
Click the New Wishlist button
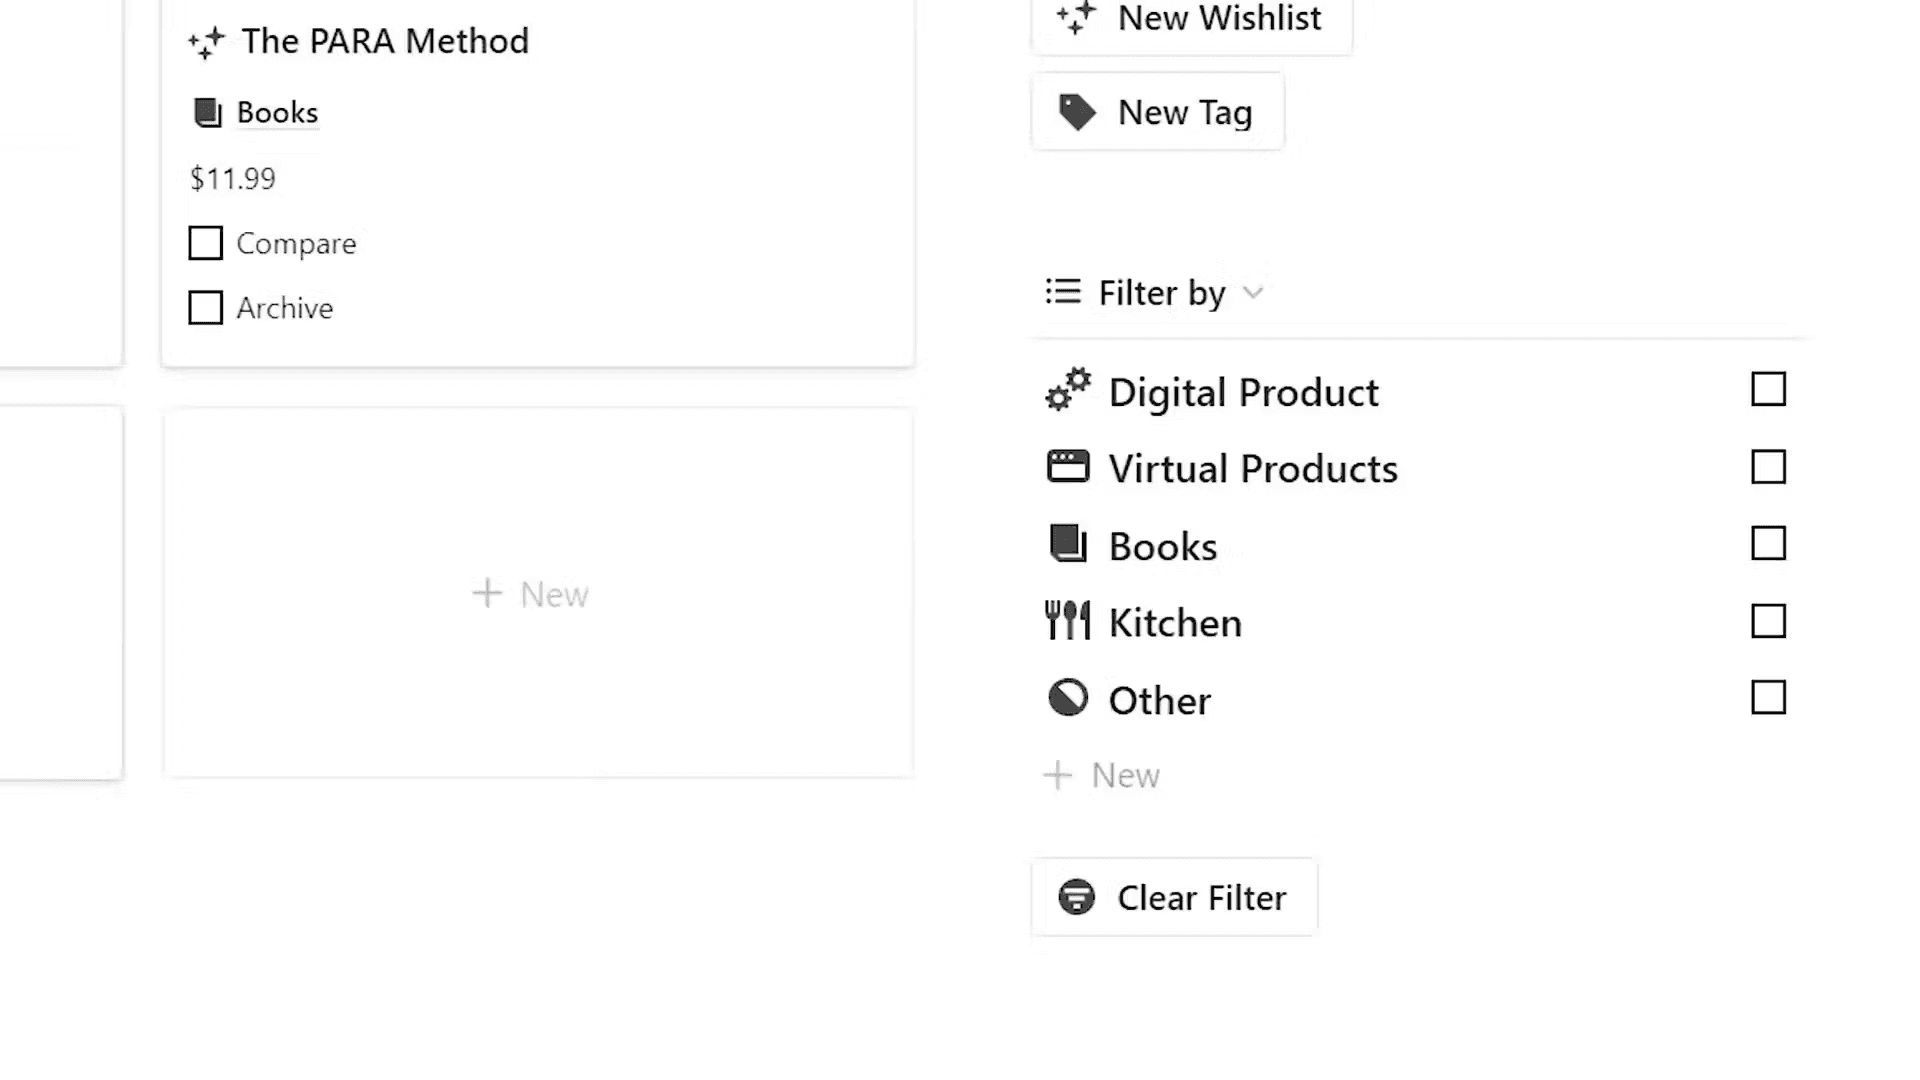point(1188,20)
